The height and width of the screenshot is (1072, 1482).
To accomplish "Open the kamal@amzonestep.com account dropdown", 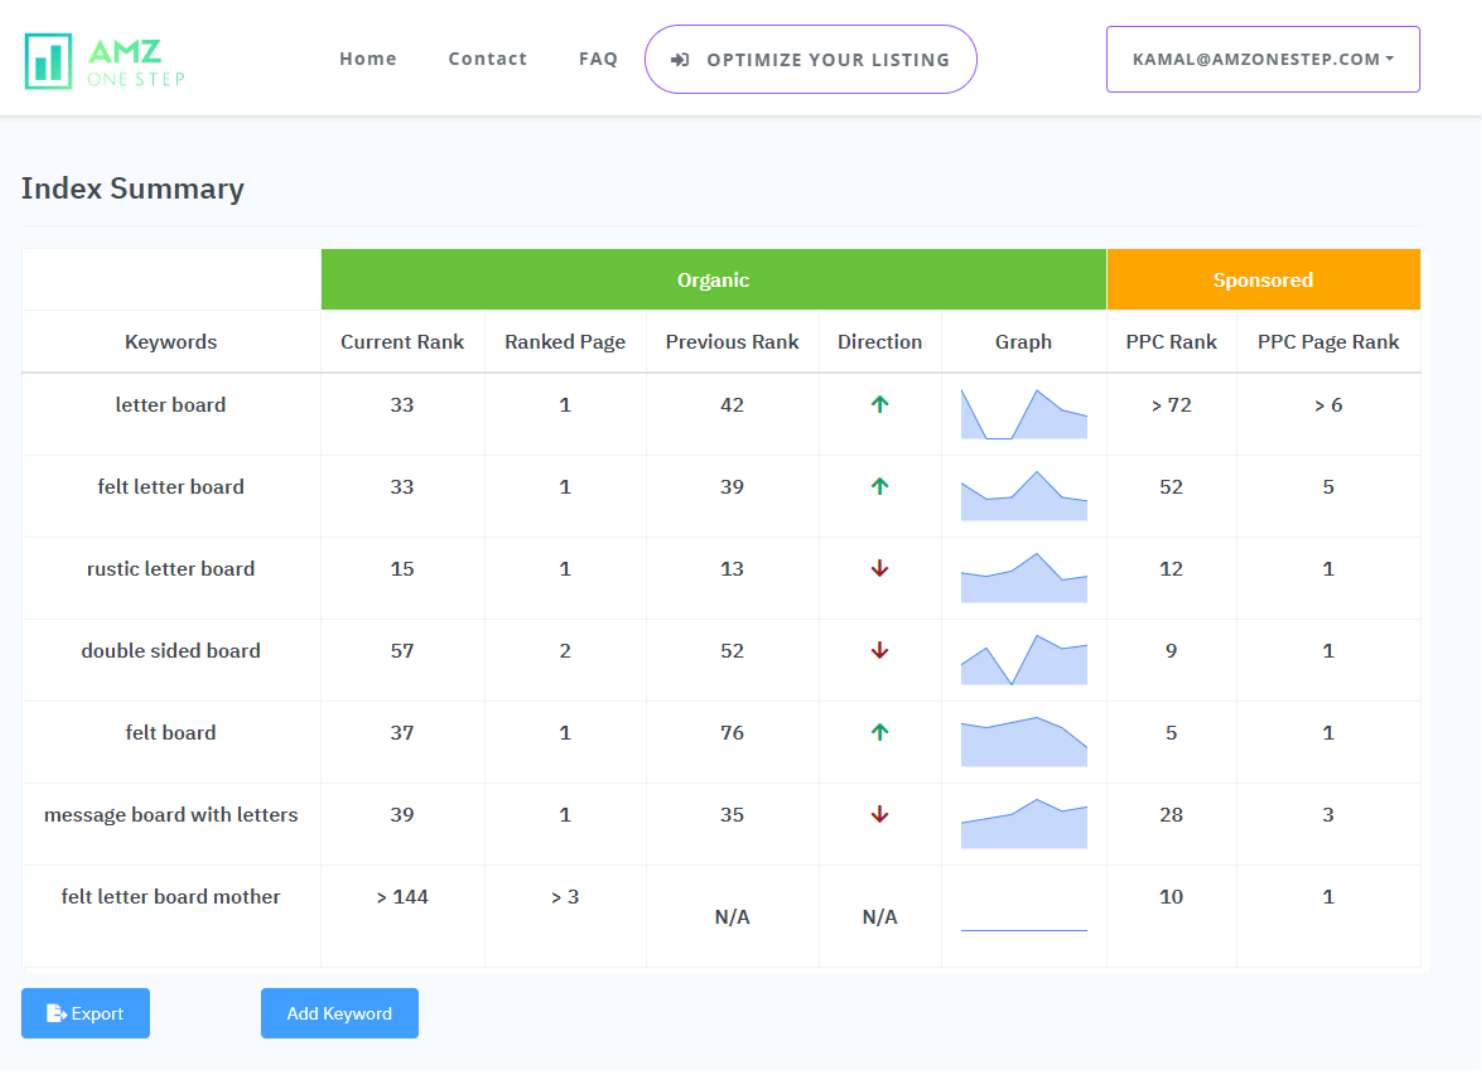I will point(1262,60).
